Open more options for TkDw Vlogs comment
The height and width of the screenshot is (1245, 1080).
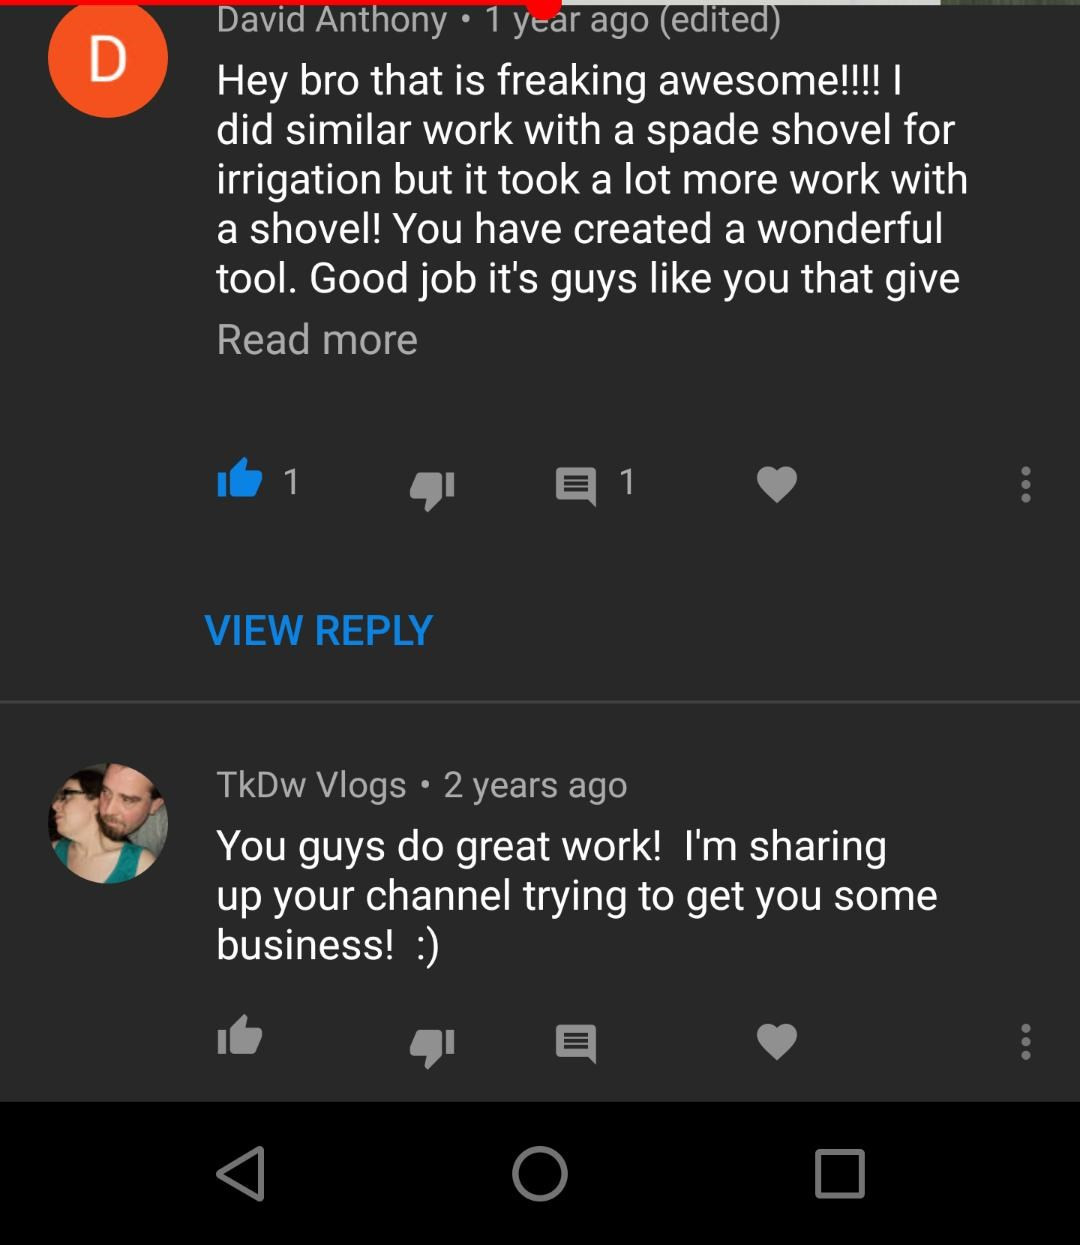coord(1025,1041)
